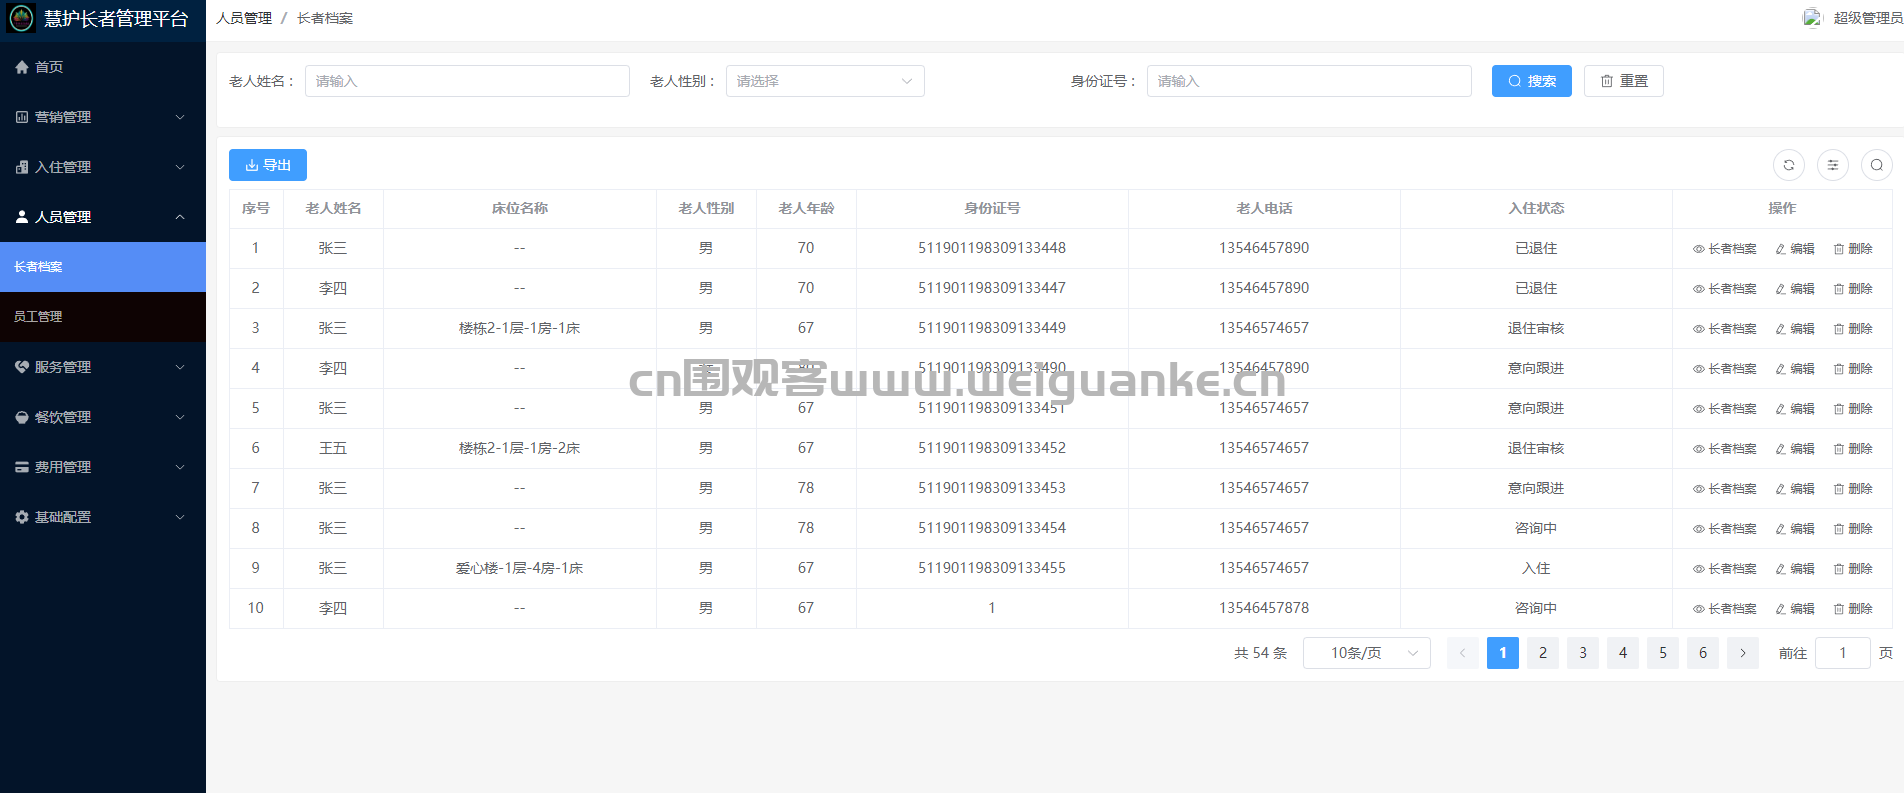The width and height of the screenshot is (1904, 793).
Task: Edit the record in row 5
Action: (1795, 409)
